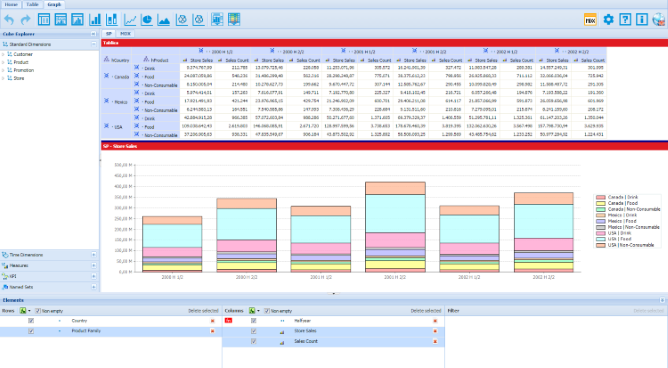Open settings via the gear icon
Image resolution: width=668 pixels, height=368 pixels.
point(608,20)
